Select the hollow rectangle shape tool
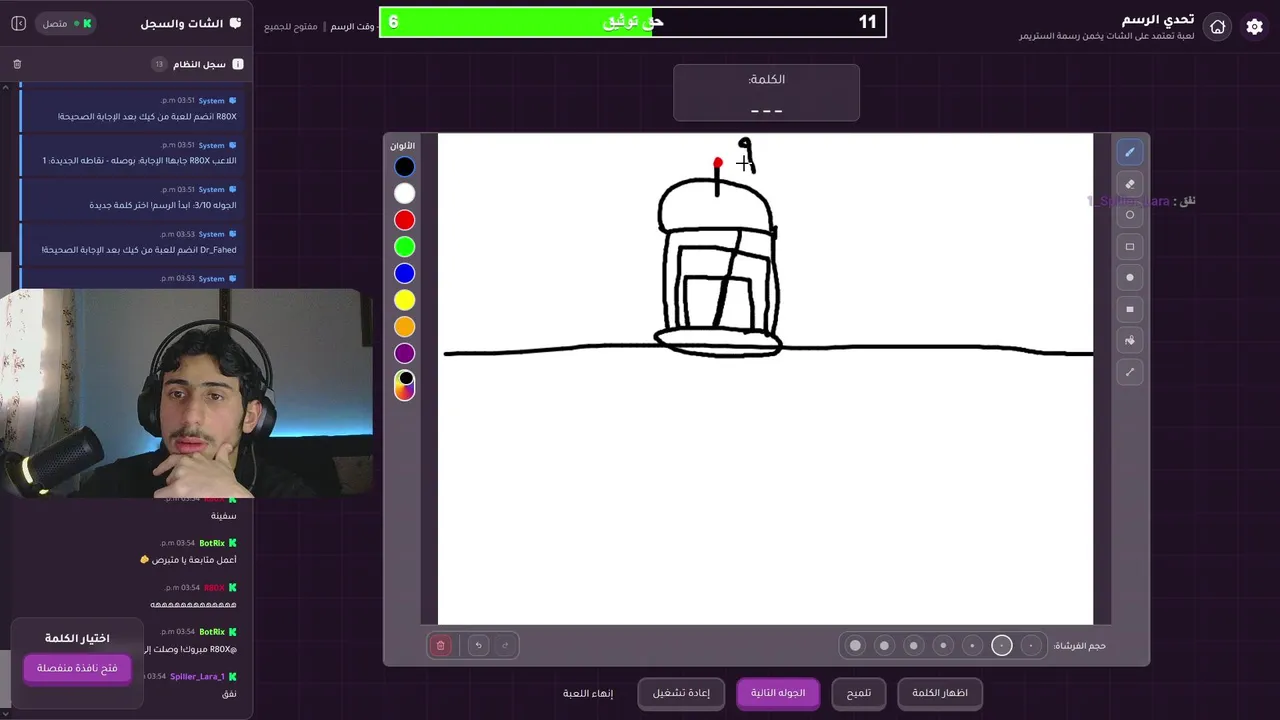The image size is (1280, 720). click(x=1130, y=246)
